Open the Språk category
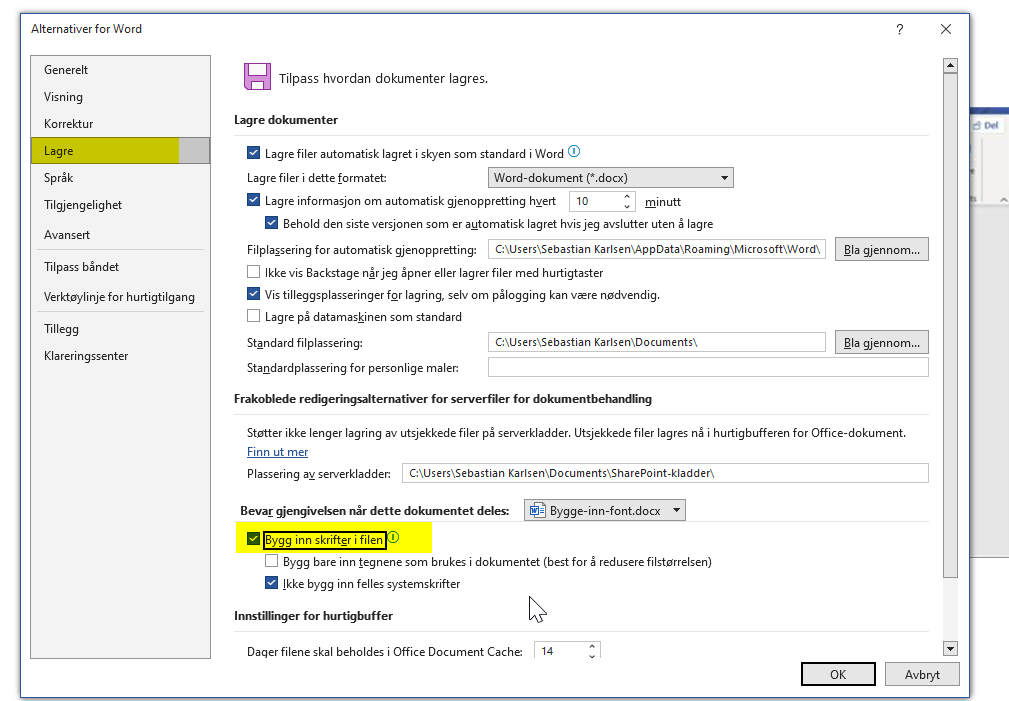 click(x=120, y=178)
